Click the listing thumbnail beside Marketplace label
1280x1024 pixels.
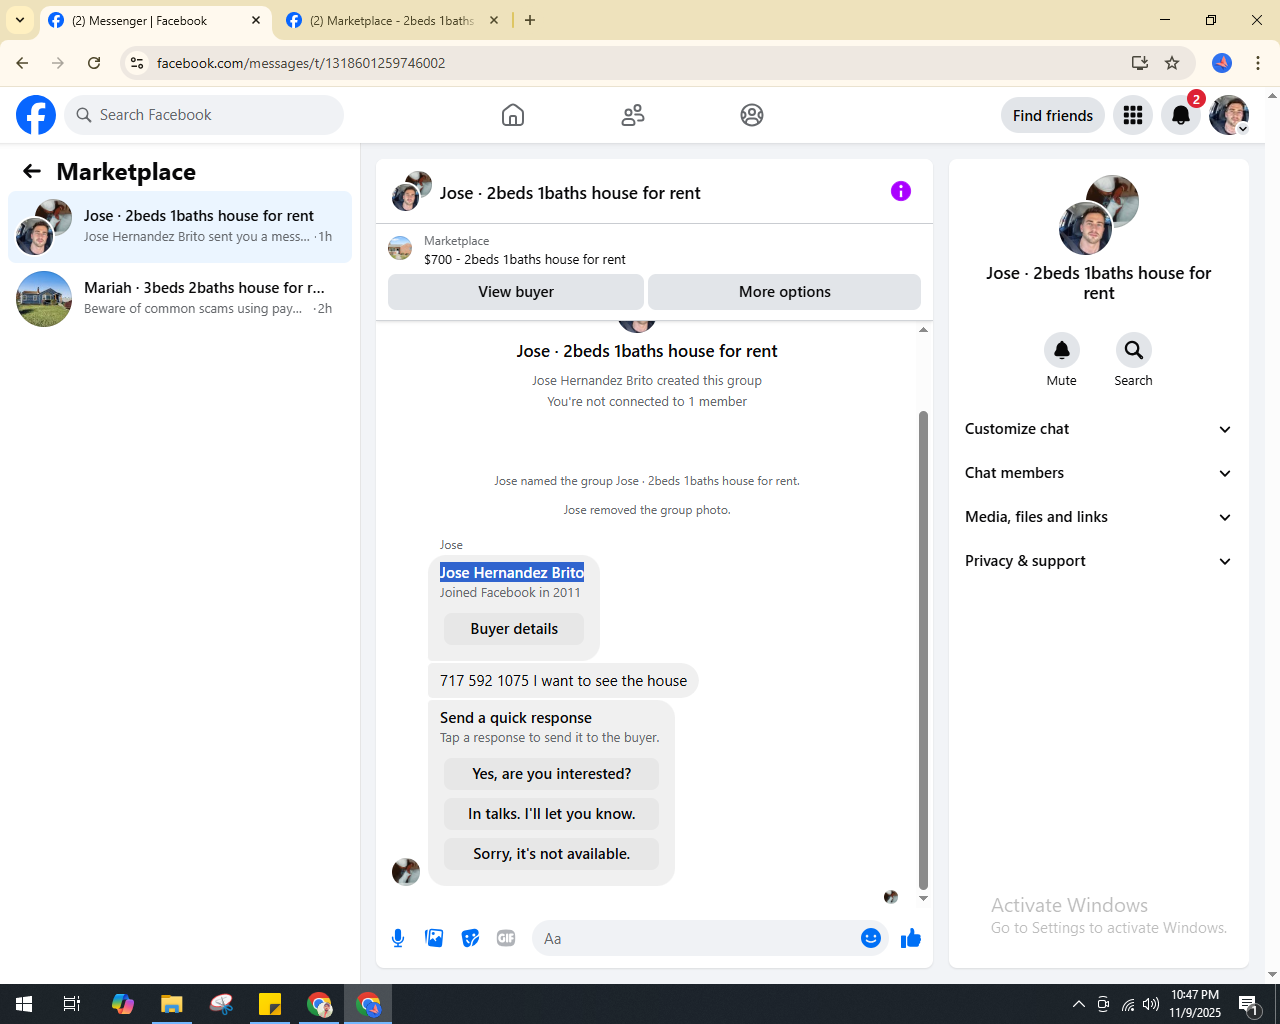[400, 248]
